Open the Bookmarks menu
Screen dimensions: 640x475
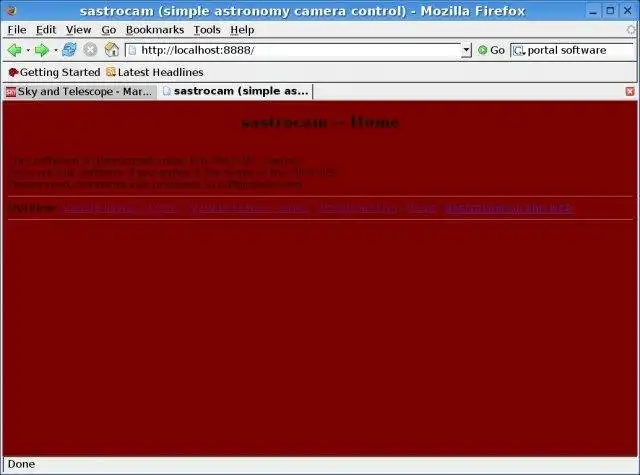pos(155,30)
